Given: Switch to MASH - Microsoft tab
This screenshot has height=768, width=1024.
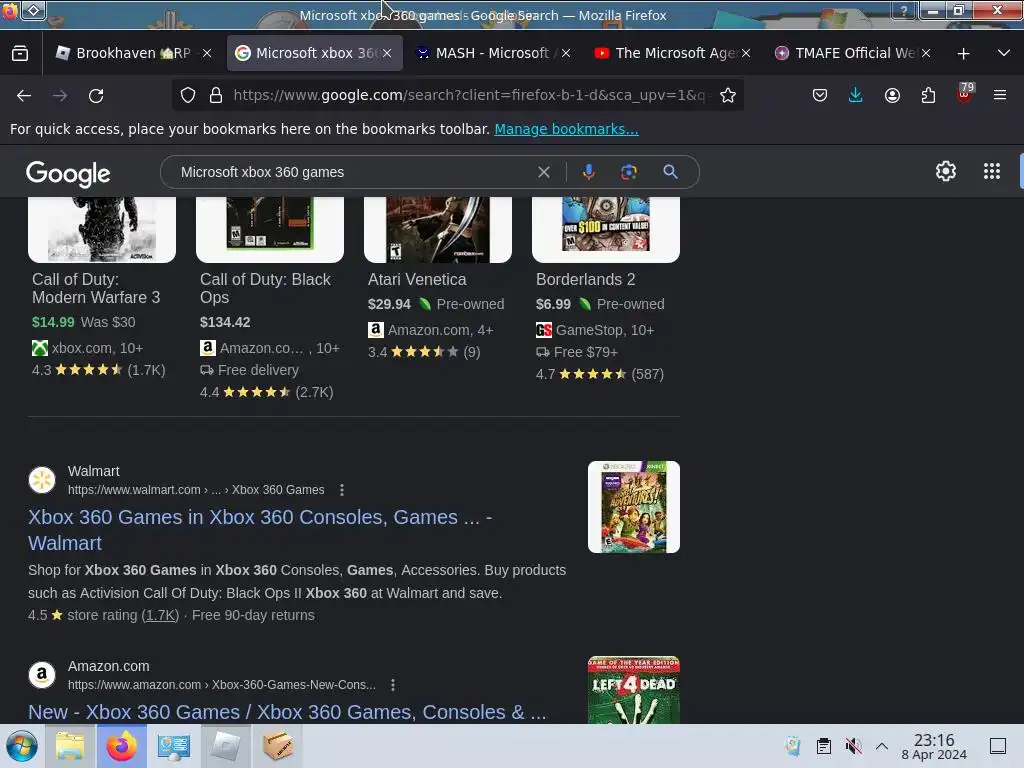Looking at the screenshot, I should pyautogui.click(x=492, y=53).
